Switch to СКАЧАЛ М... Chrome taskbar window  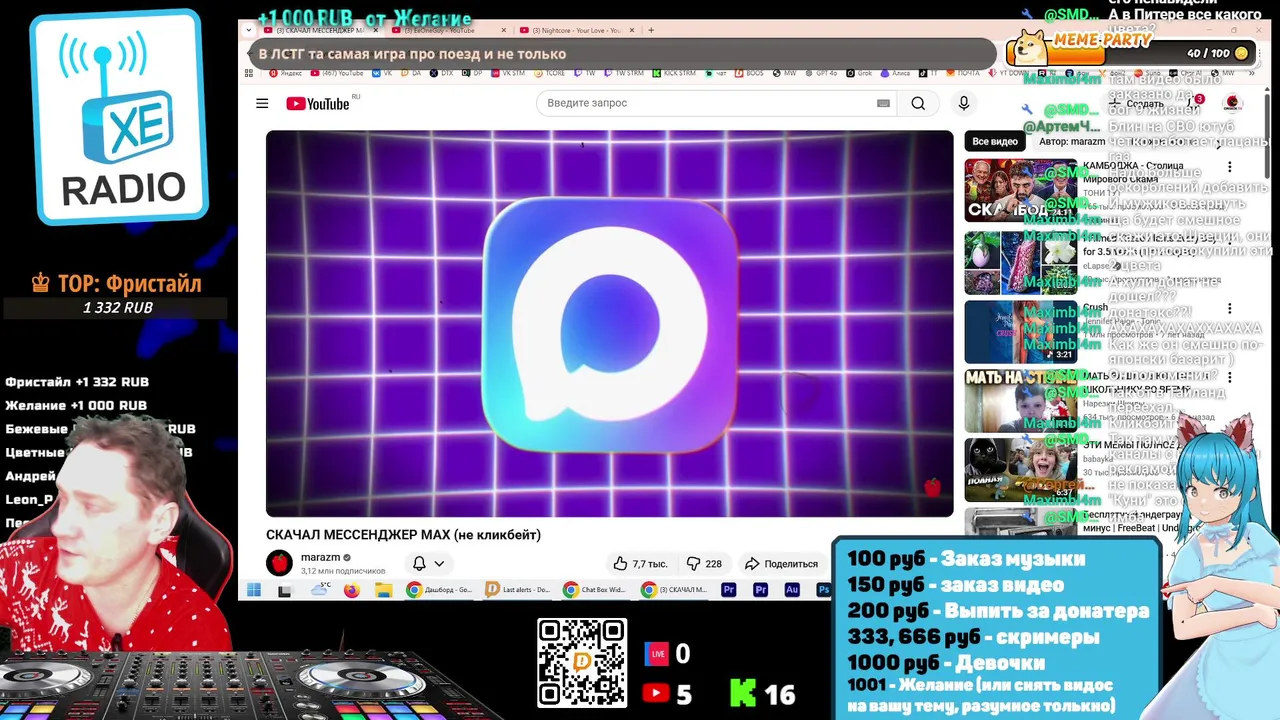pyautogui.click(x=674, y=590)
